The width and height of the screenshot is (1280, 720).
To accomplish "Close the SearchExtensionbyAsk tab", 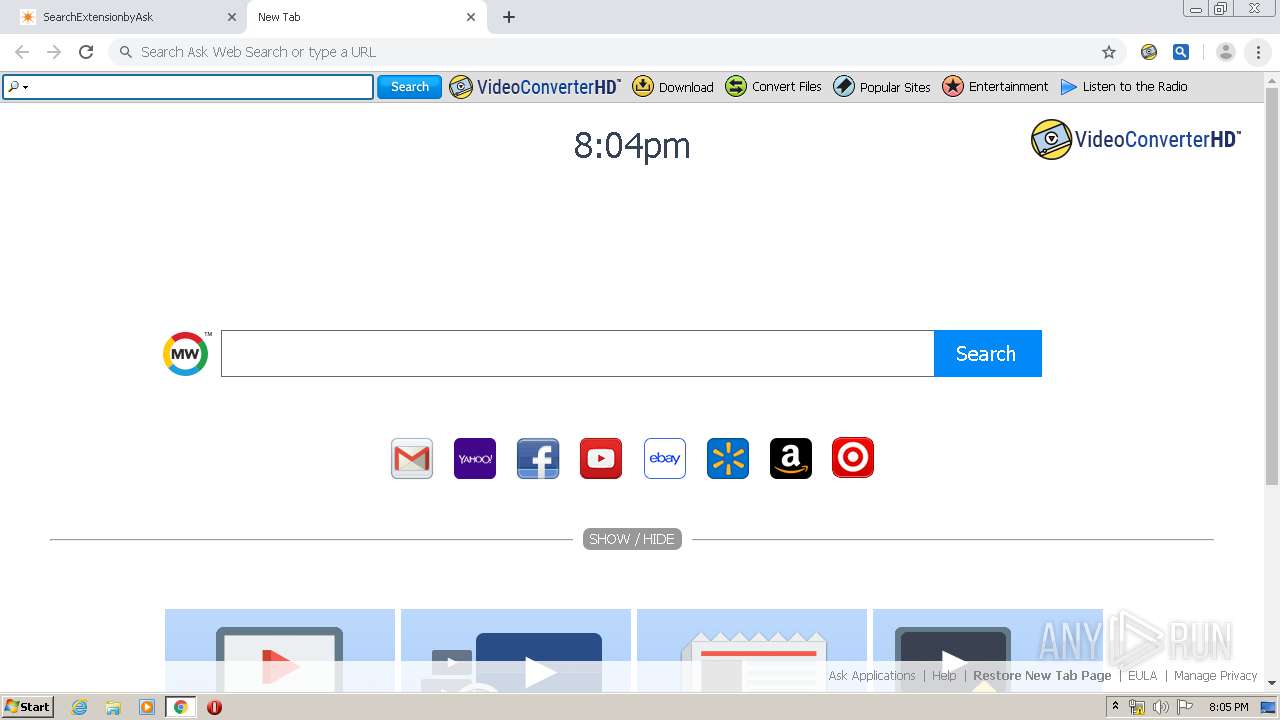I will [232, 17].
